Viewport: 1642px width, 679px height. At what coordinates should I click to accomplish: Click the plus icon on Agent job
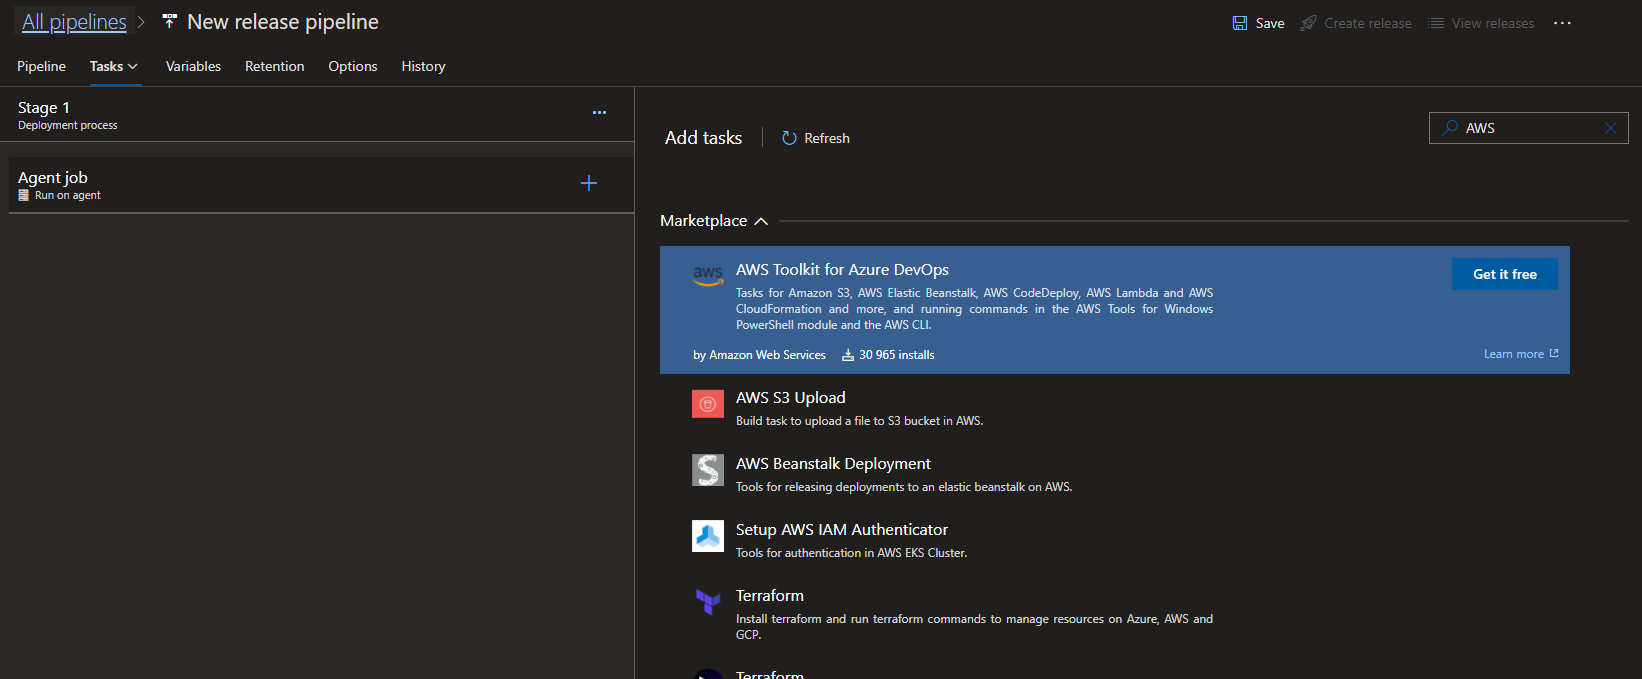(589, 183)
